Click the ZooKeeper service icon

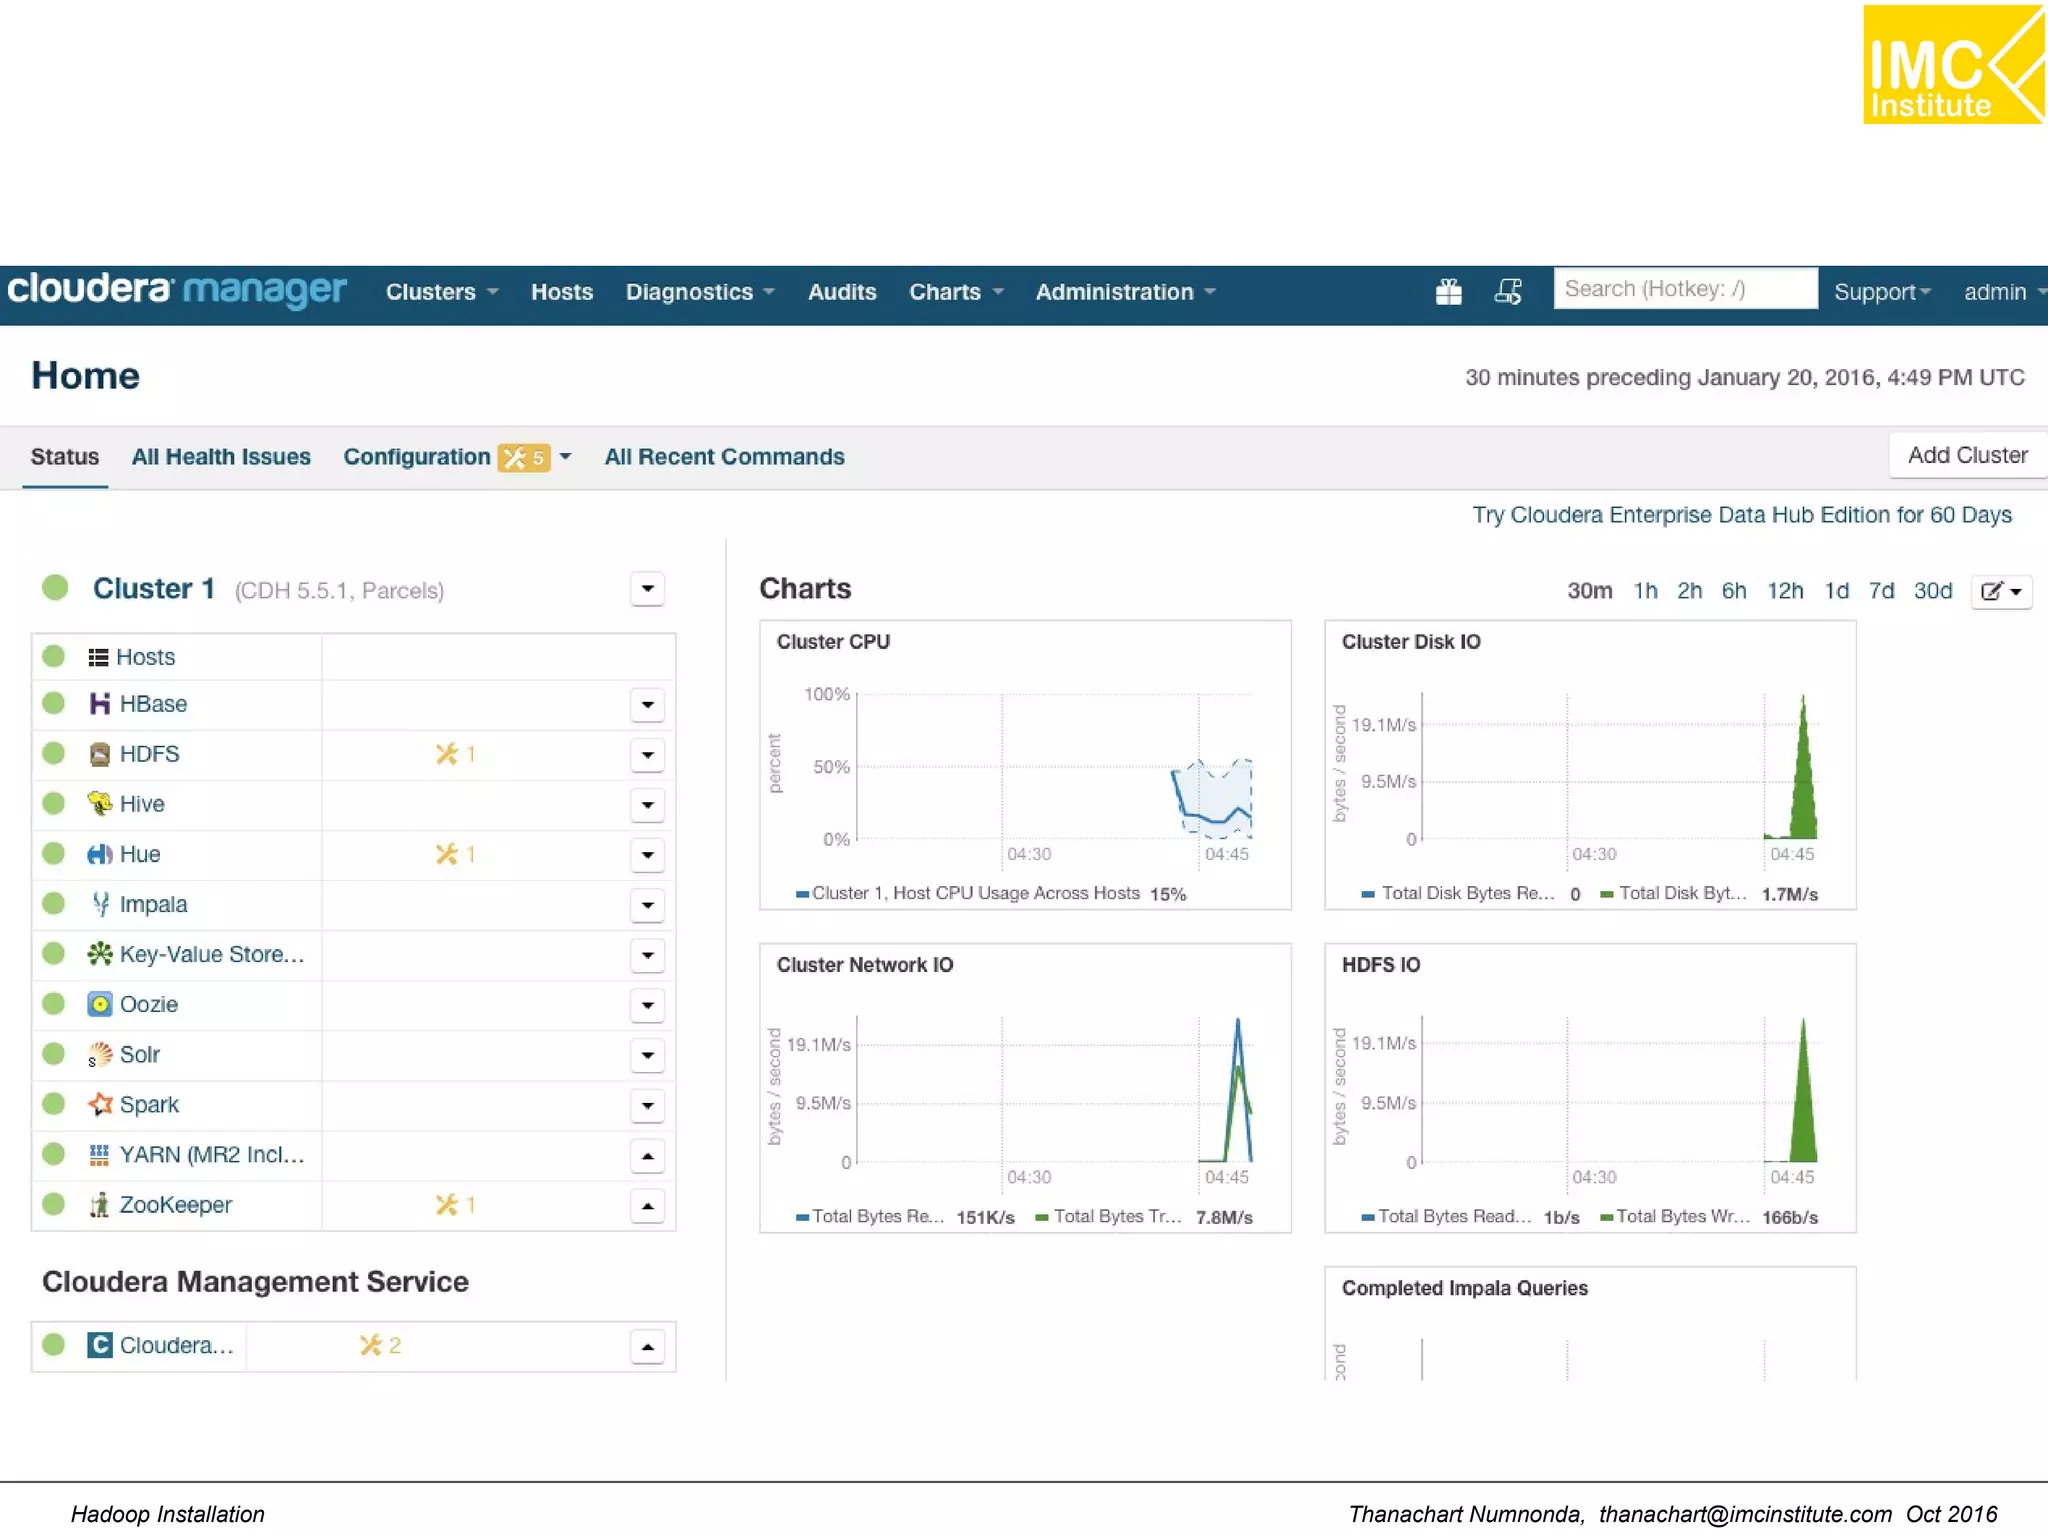[99, 1205]
